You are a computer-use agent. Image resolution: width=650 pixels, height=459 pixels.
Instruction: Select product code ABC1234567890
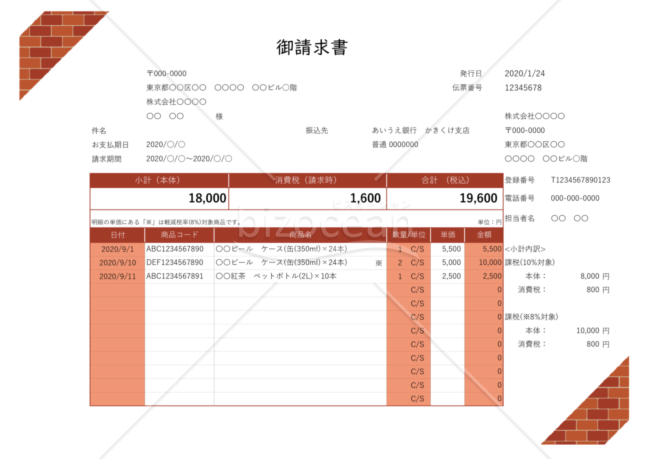point(175,249)
